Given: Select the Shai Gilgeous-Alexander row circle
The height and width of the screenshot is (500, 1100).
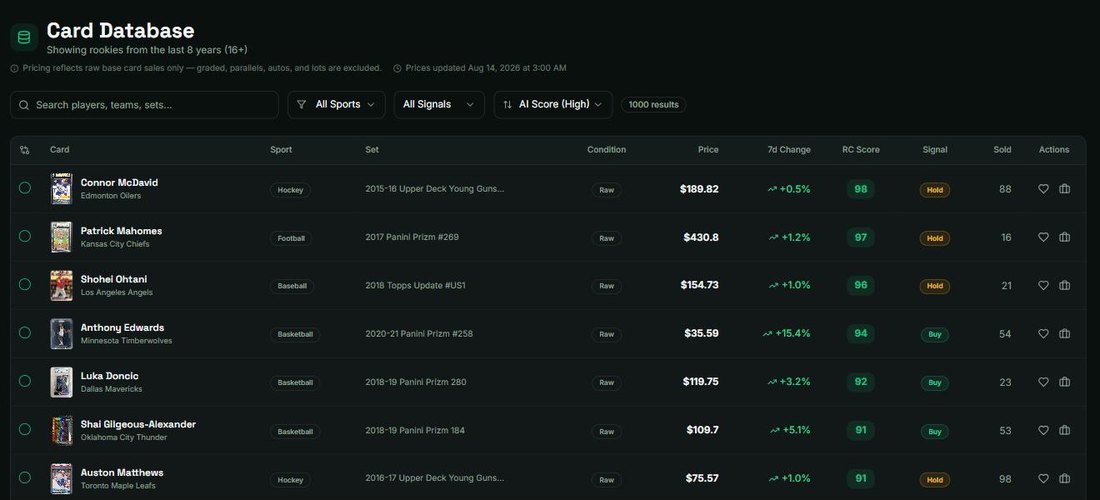Looking at the screenshot, I should (25, 429).
